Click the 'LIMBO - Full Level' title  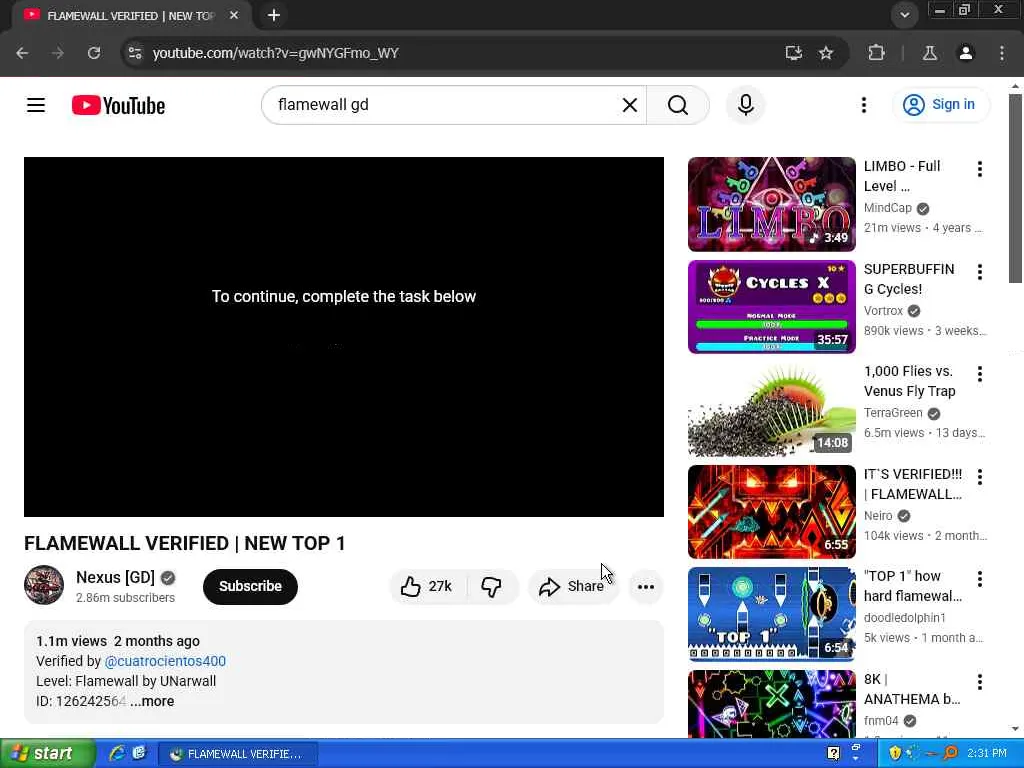[902, 176]
